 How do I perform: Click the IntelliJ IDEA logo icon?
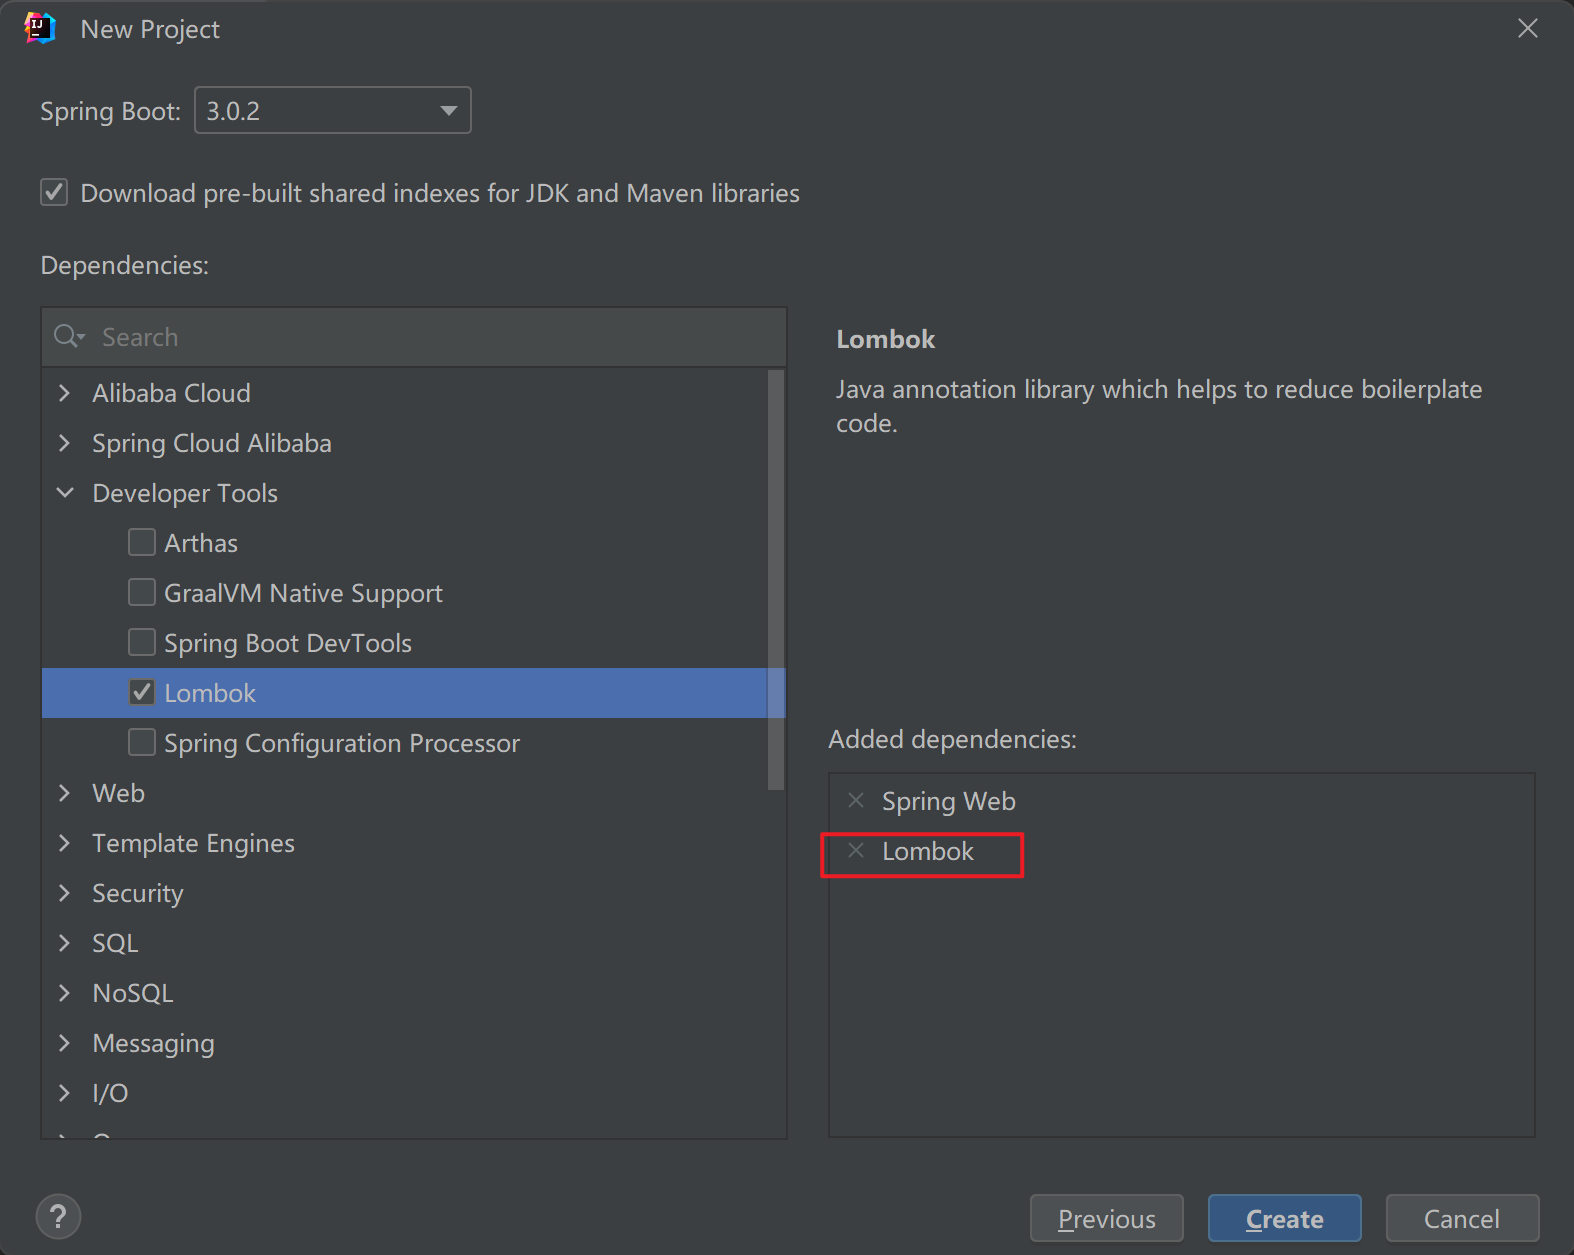40,28
